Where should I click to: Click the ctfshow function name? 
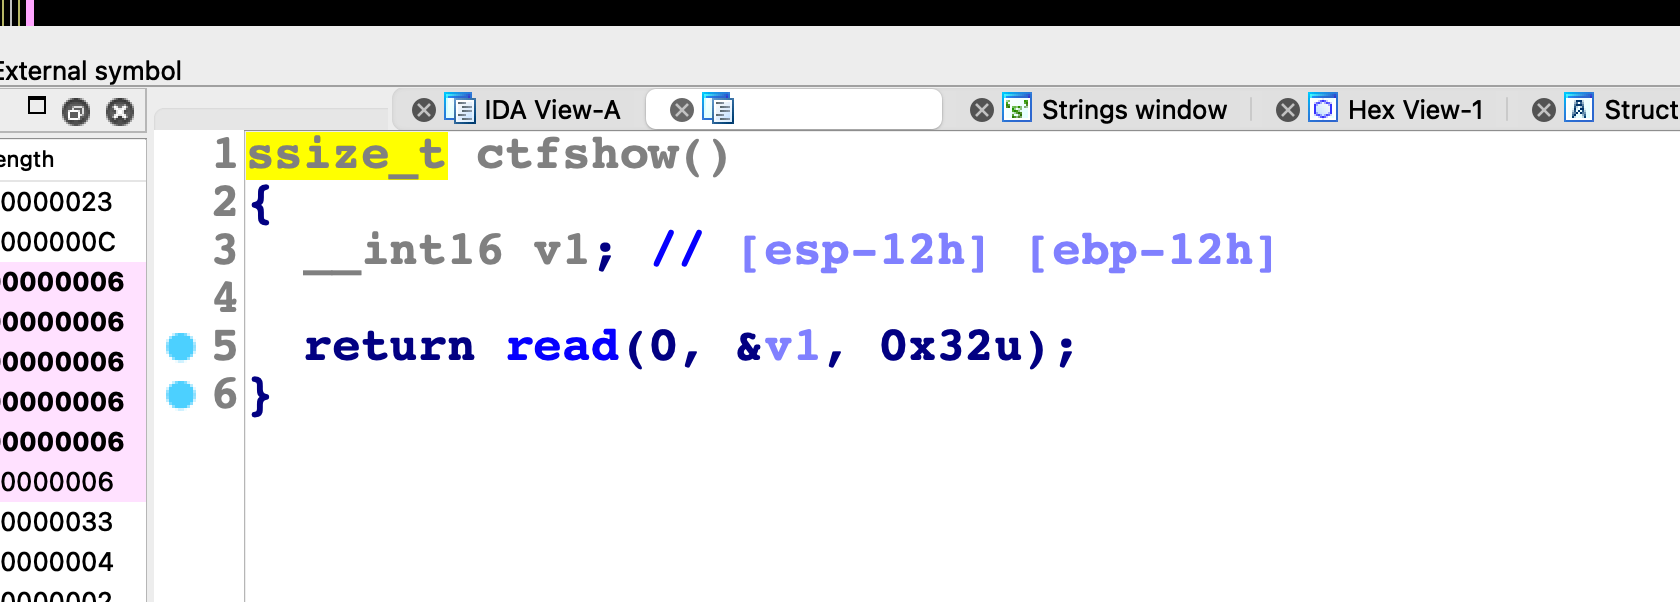[578, 155]
